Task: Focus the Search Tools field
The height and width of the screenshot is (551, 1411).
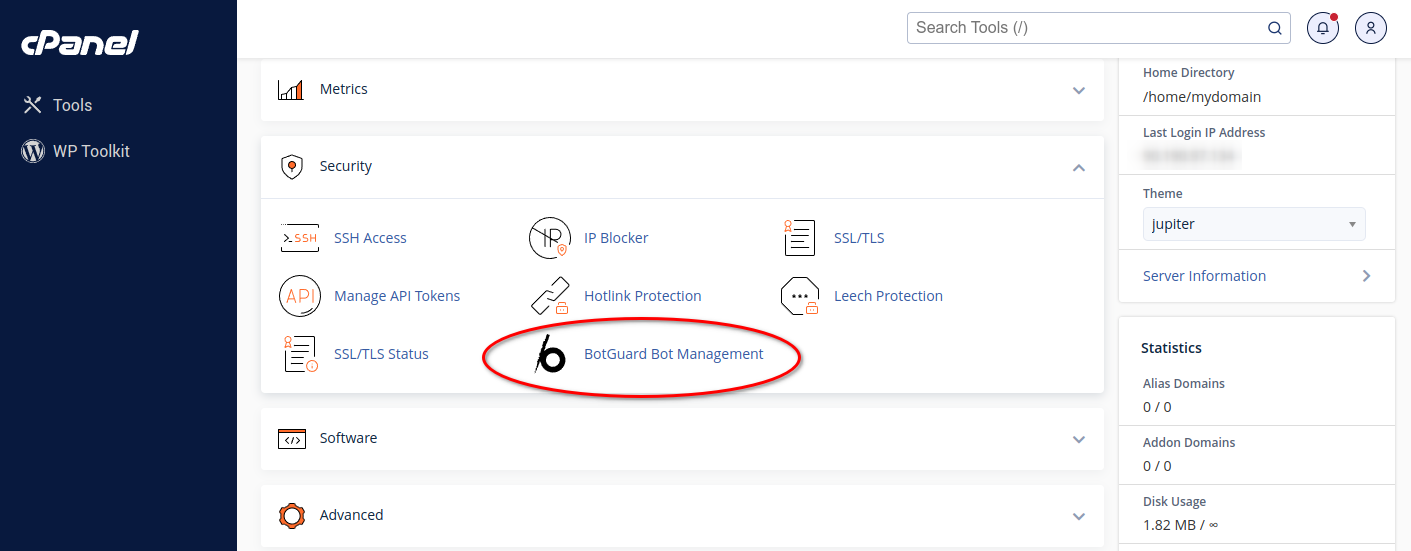Action: click(1098, 28)
